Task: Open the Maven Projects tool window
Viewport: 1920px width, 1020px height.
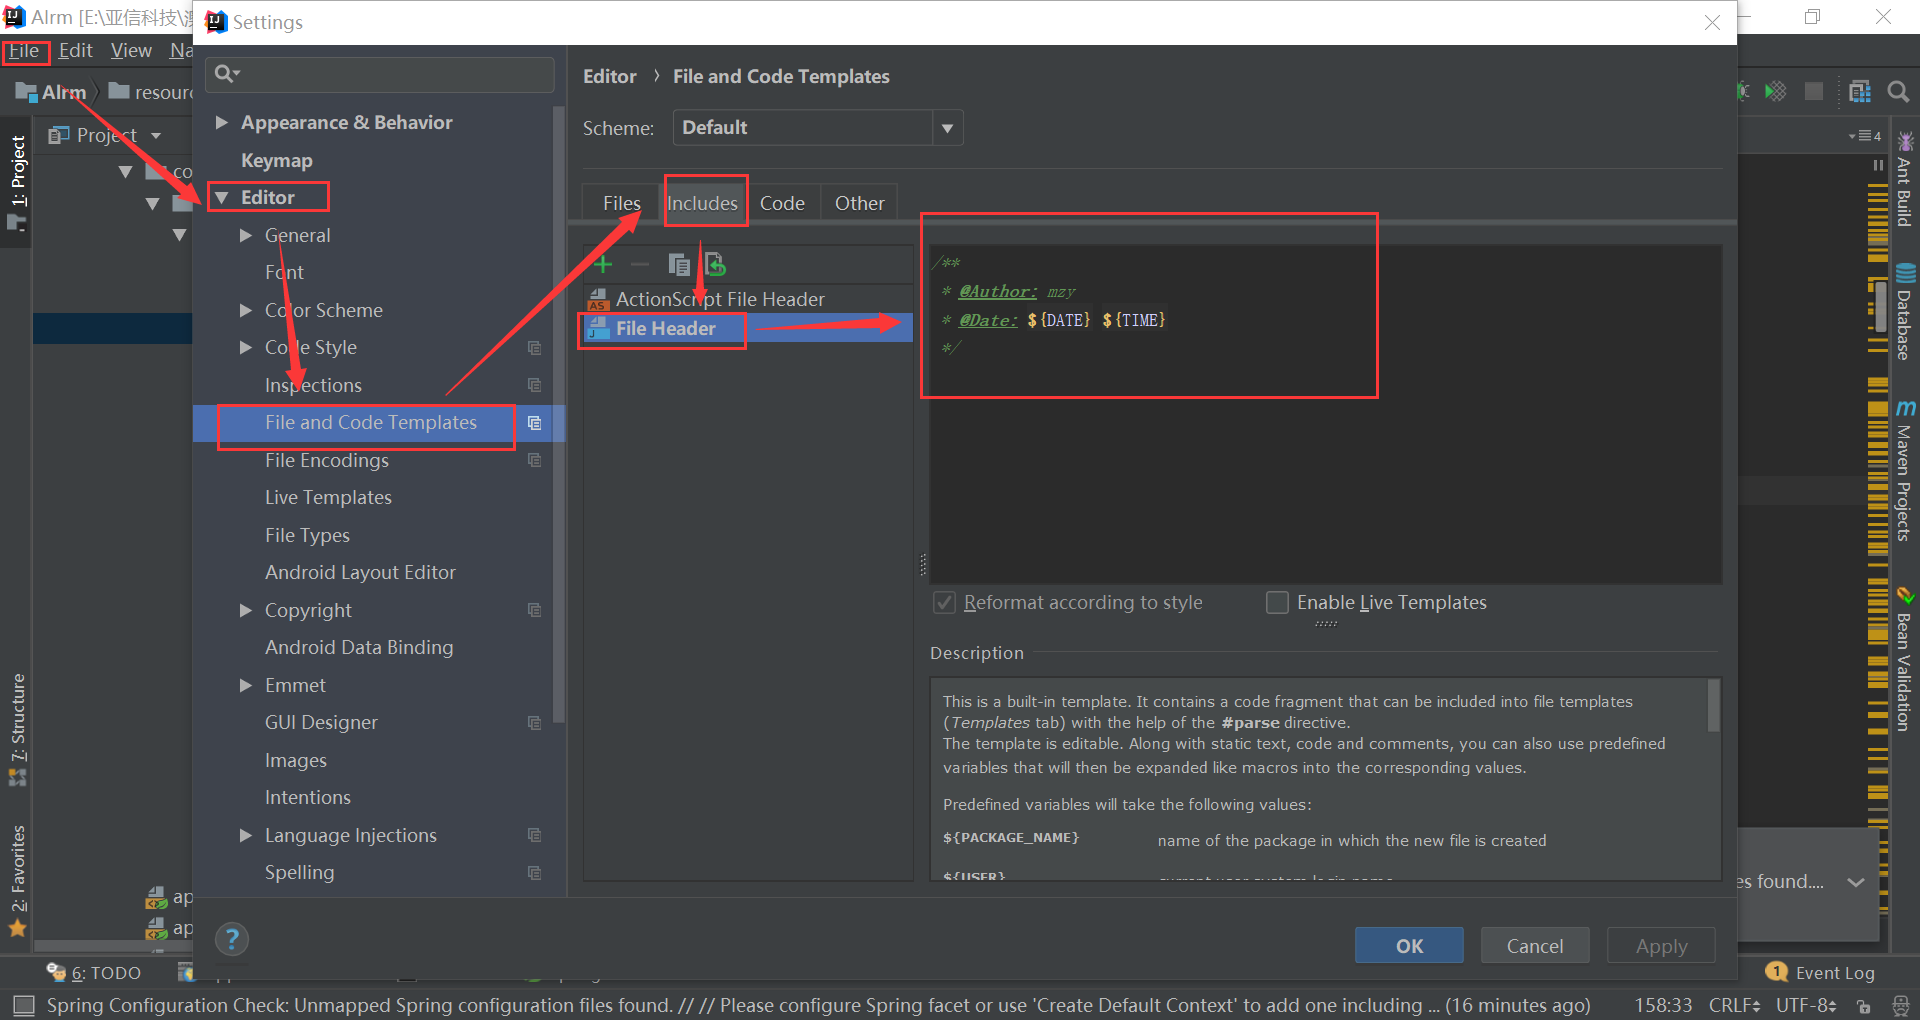Action: click(x=1905, y=470)
